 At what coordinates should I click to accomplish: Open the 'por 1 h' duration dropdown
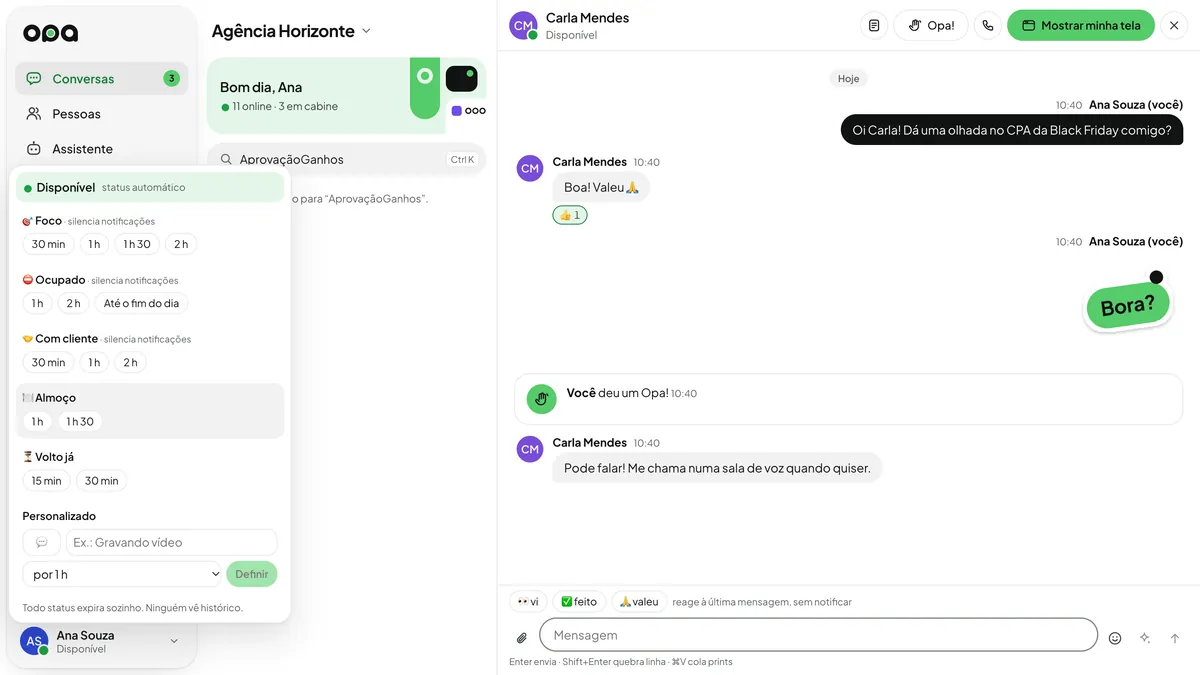pyautogui.click(x=123, y=574)
